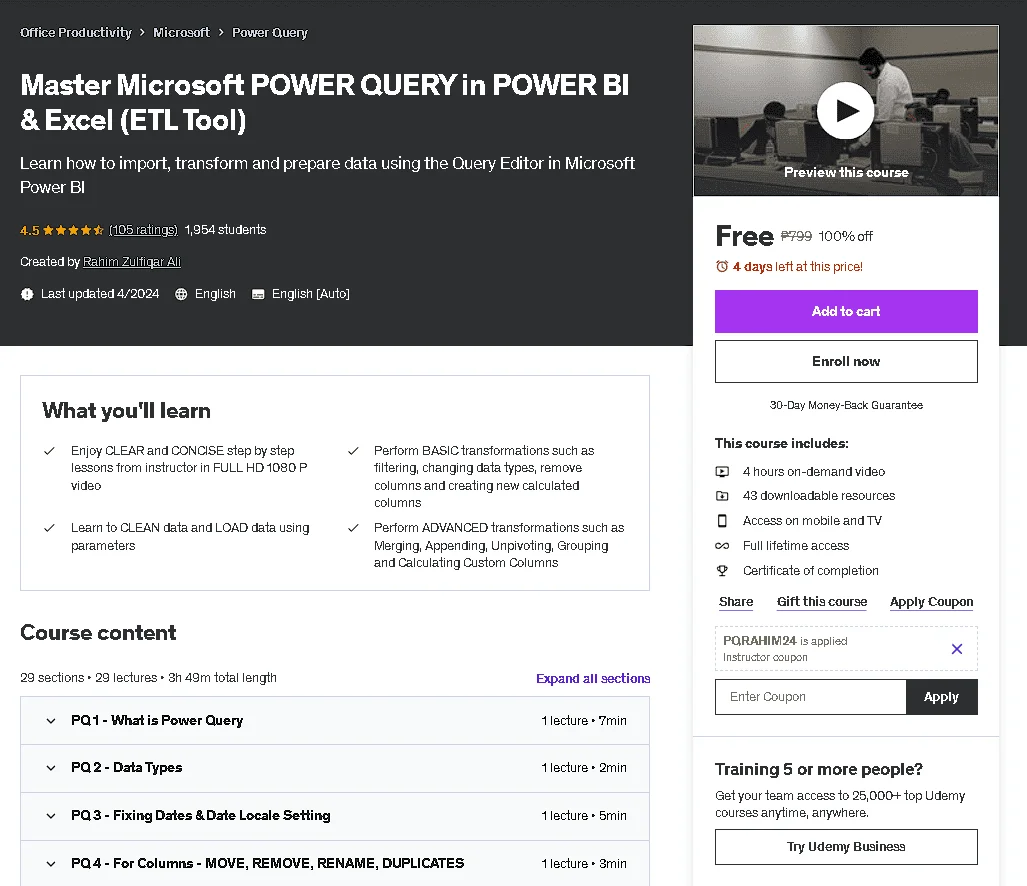This screenshot has width=1027, height=886.
Task: Click the star rating icons
Action: (73, 231)
